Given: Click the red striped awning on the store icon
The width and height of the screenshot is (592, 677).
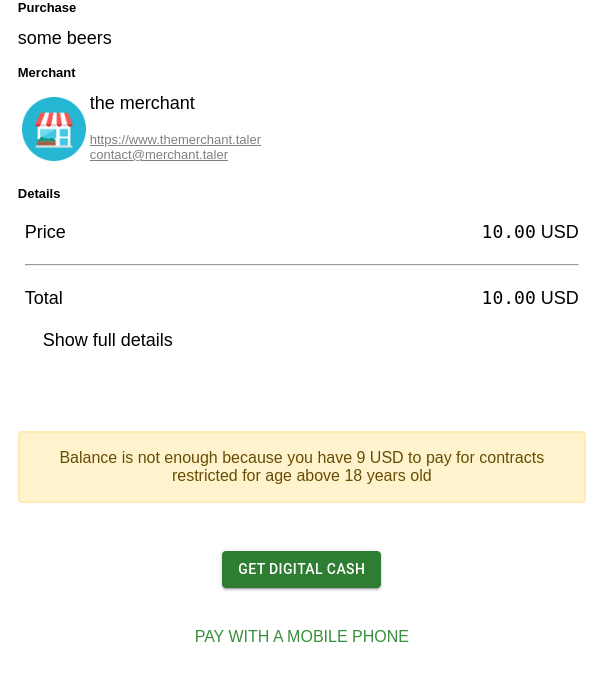Looking at the screenshot, I should tap(54, 119).
